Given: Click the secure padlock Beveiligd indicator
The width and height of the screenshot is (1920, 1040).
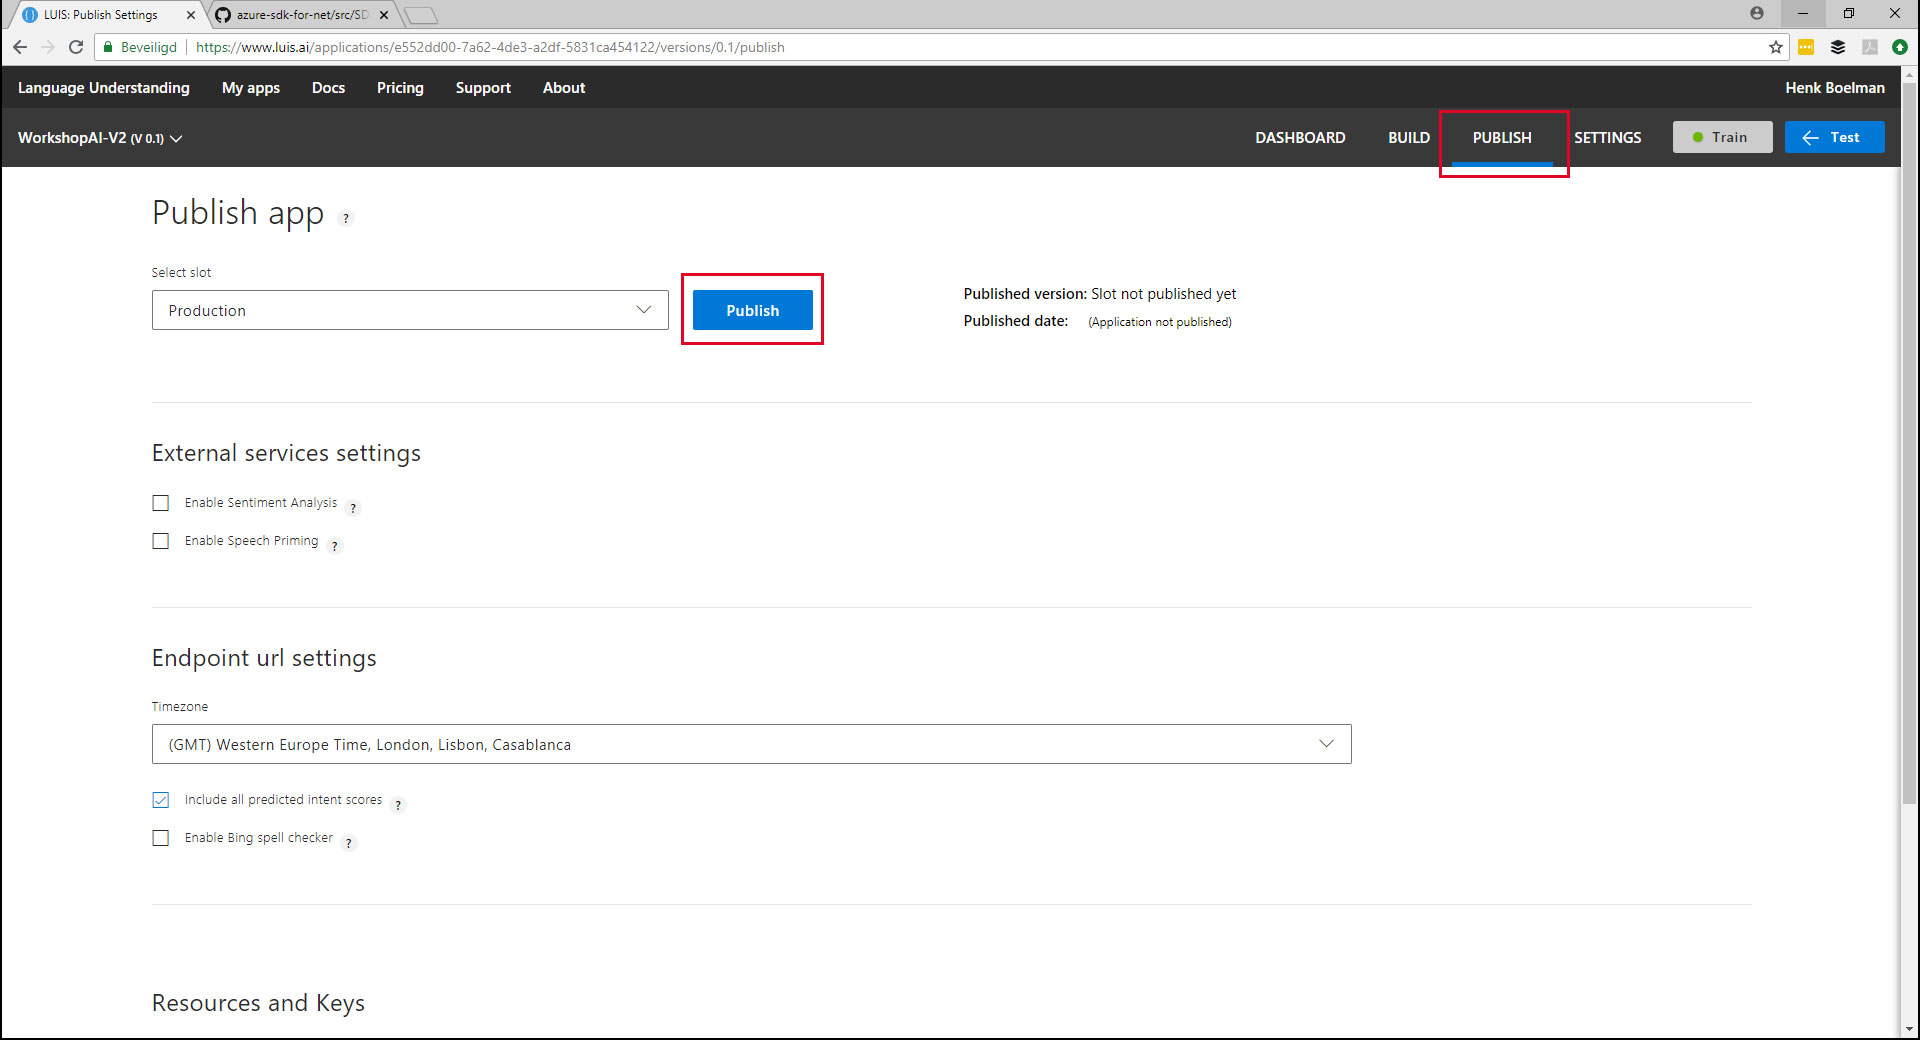Looking at the screenshot, I should click(x=140, y=47).
